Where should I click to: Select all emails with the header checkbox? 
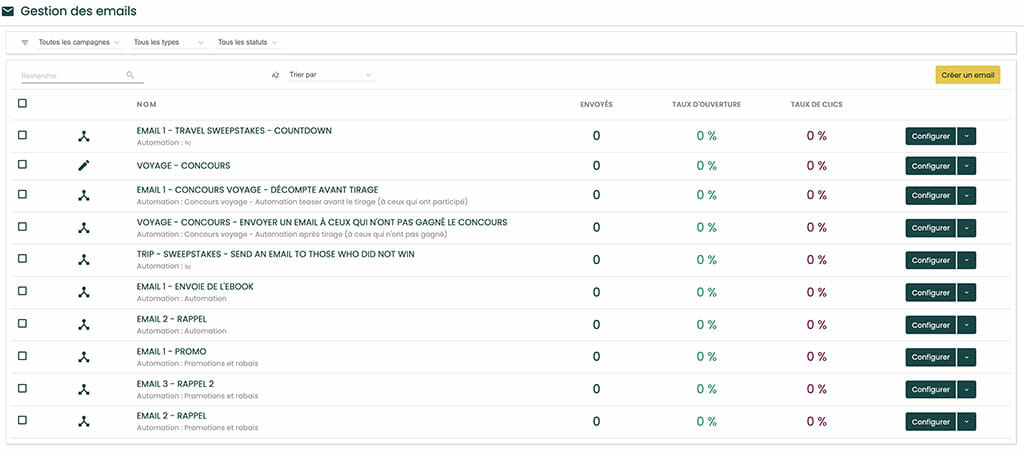(22, 103)
